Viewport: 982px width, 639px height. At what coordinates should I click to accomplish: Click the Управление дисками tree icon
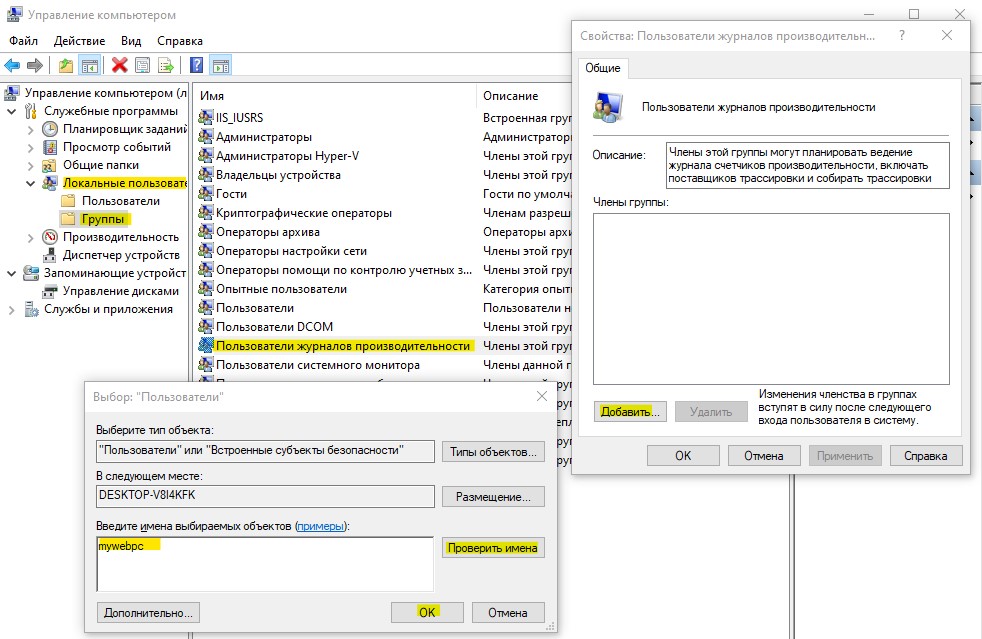[50, 291]
